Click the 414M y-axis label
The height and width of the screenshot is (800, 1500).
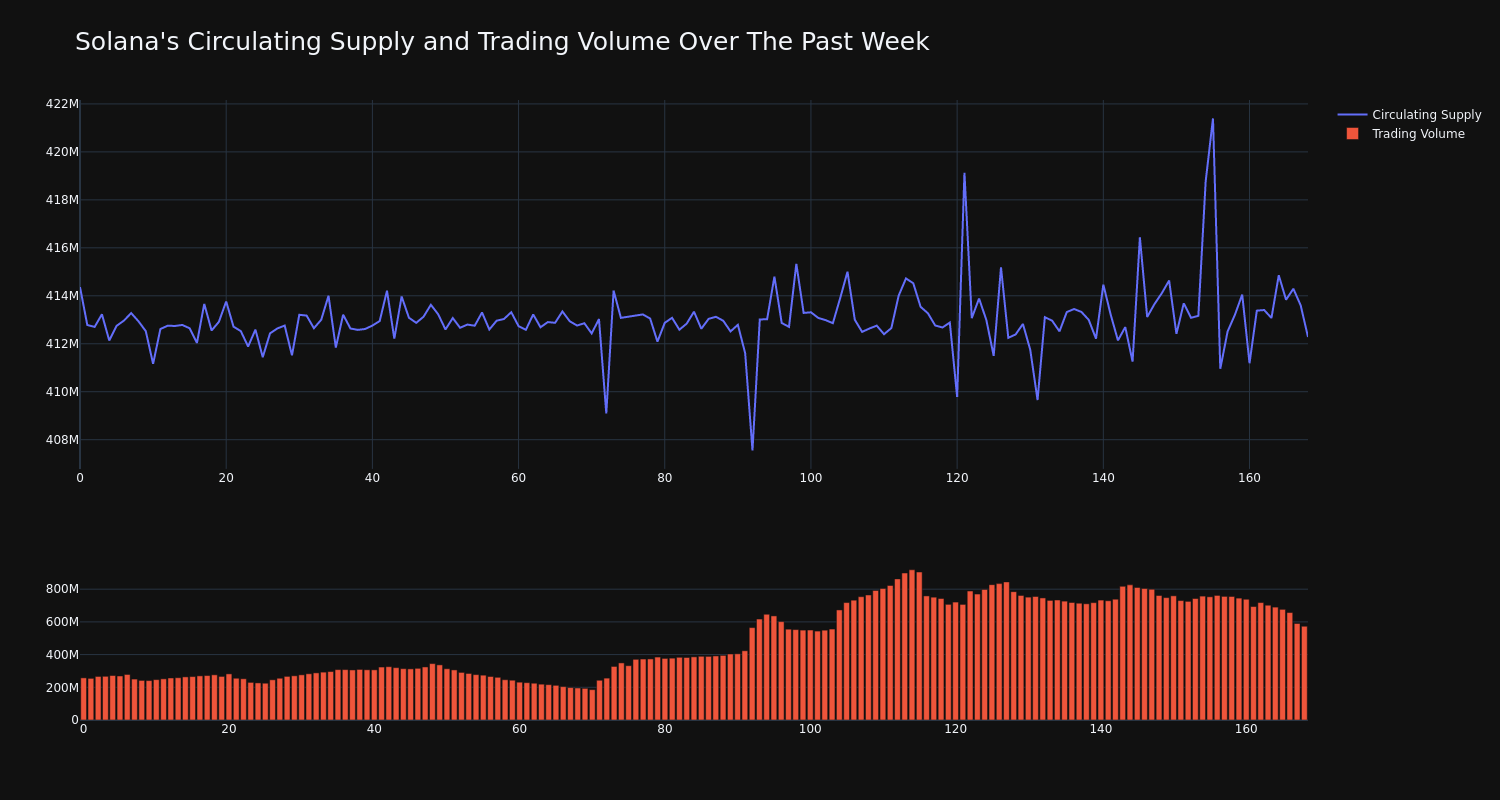point(62,296)
